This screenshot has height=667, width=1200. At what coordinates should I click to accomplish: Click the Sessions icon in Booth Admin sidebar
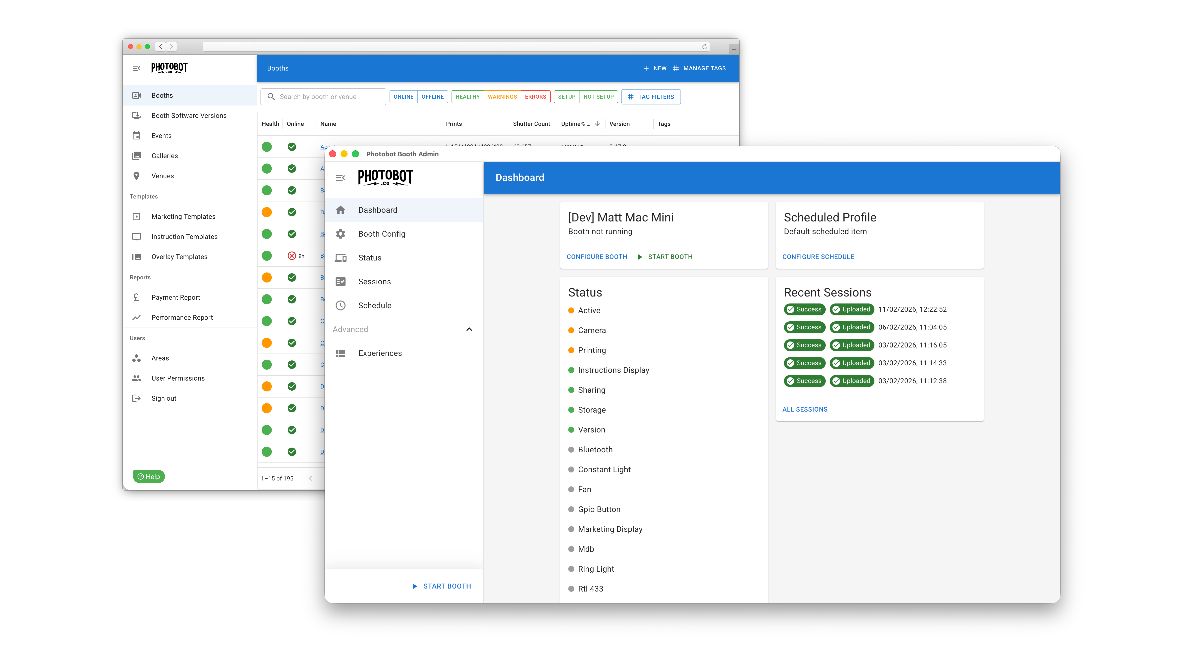341,282
